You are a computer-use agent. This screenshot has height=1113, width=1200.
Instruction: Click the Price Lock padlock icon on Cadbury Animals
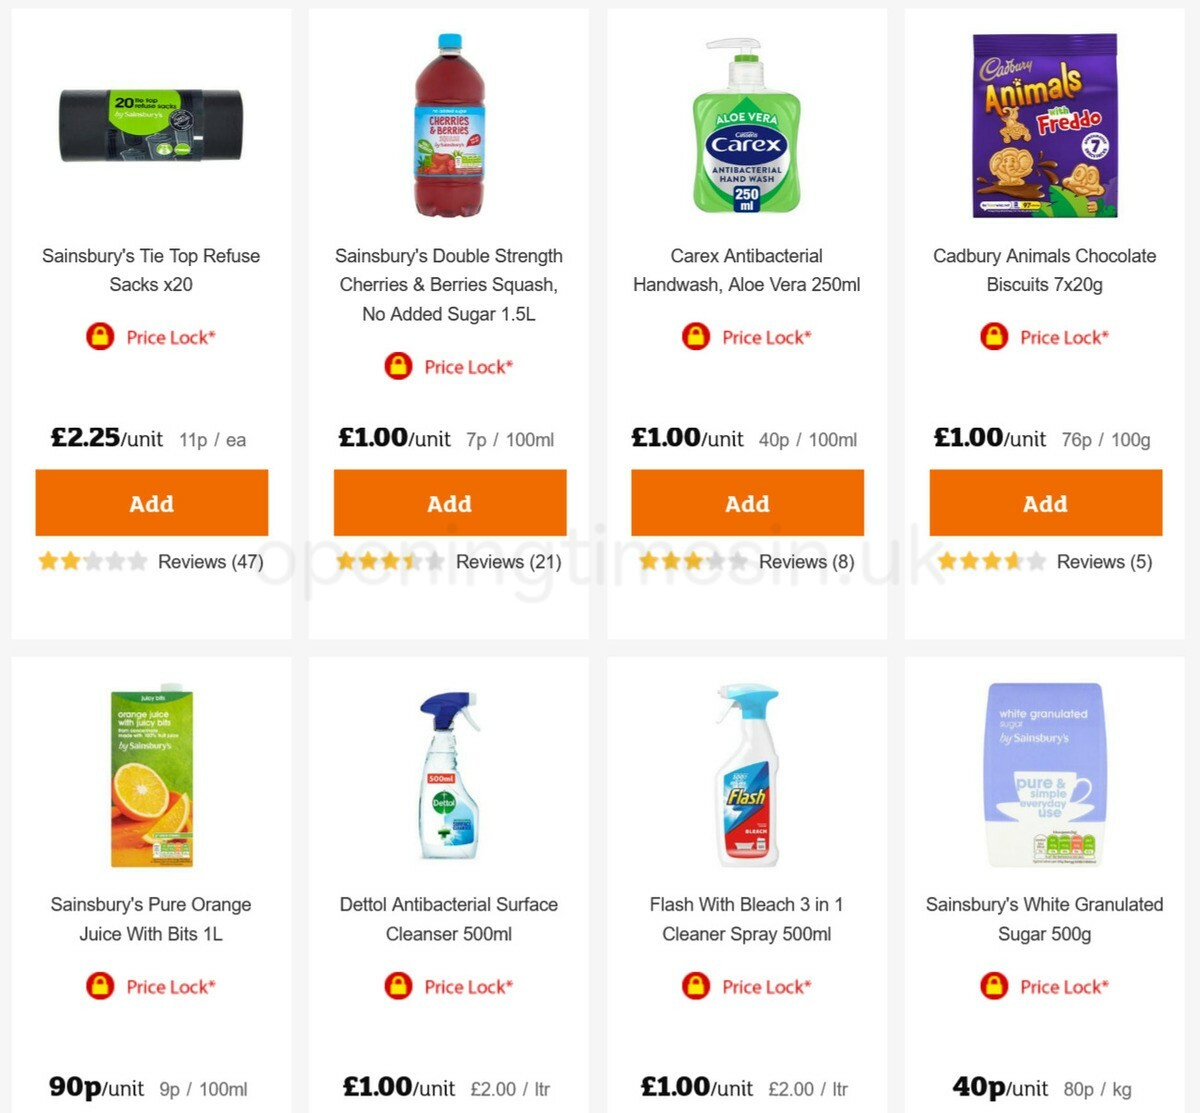pos(994,337)
